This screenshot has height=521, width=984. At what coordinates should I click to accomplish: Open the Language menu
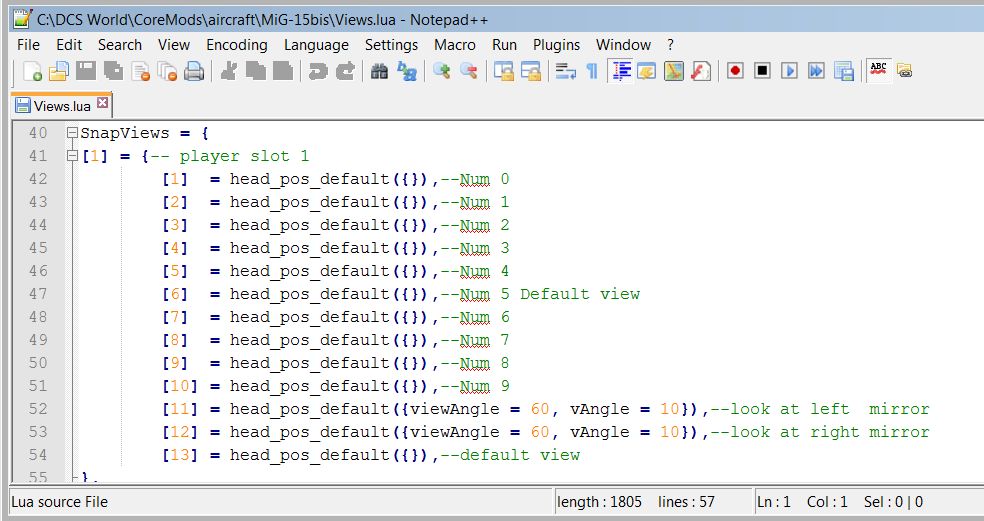click(x=316, y=45)
